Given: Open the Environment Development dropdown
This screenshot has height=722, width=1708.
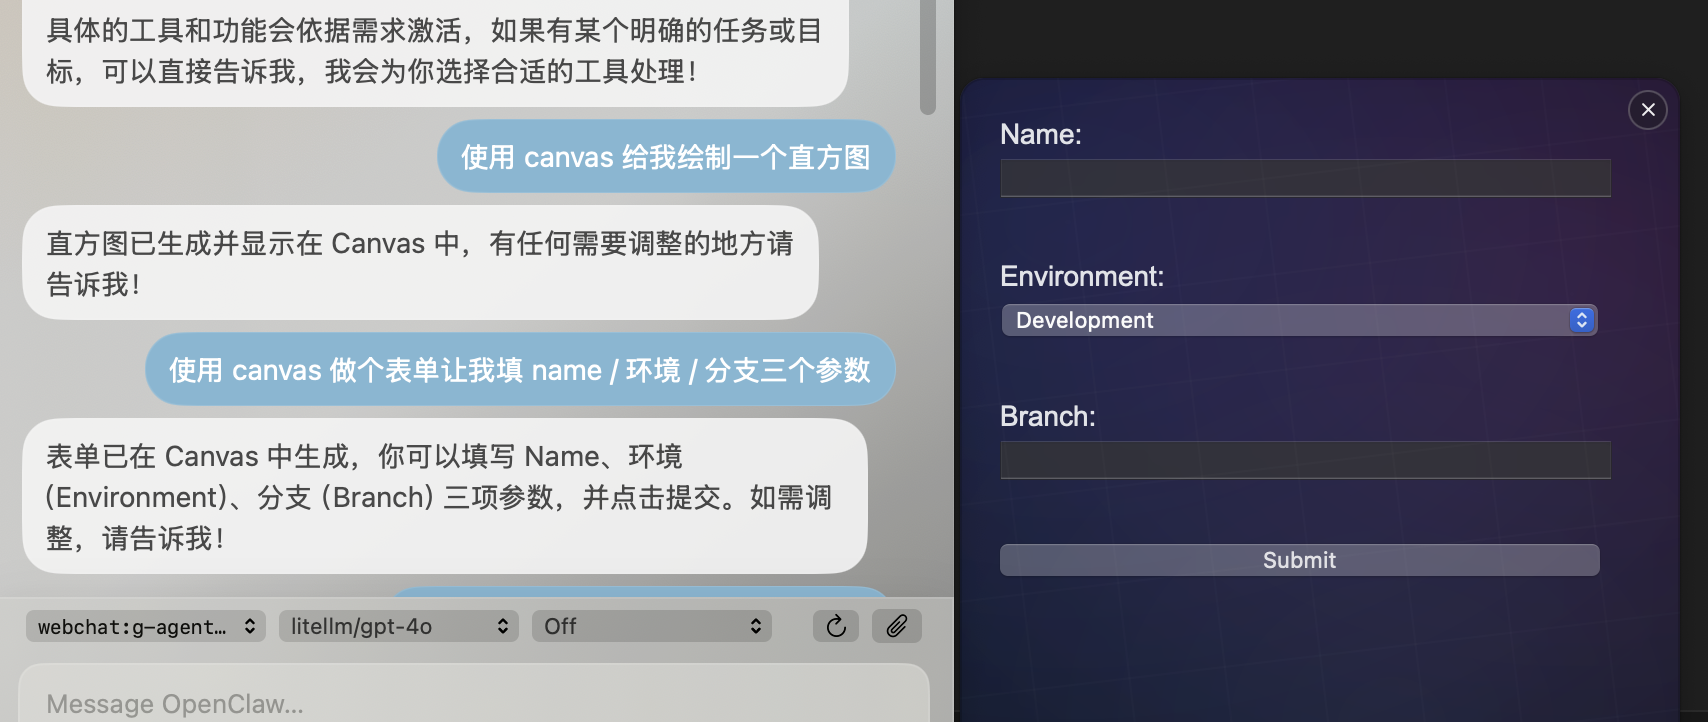Looking at the screenshot, I should [1299, 320].
